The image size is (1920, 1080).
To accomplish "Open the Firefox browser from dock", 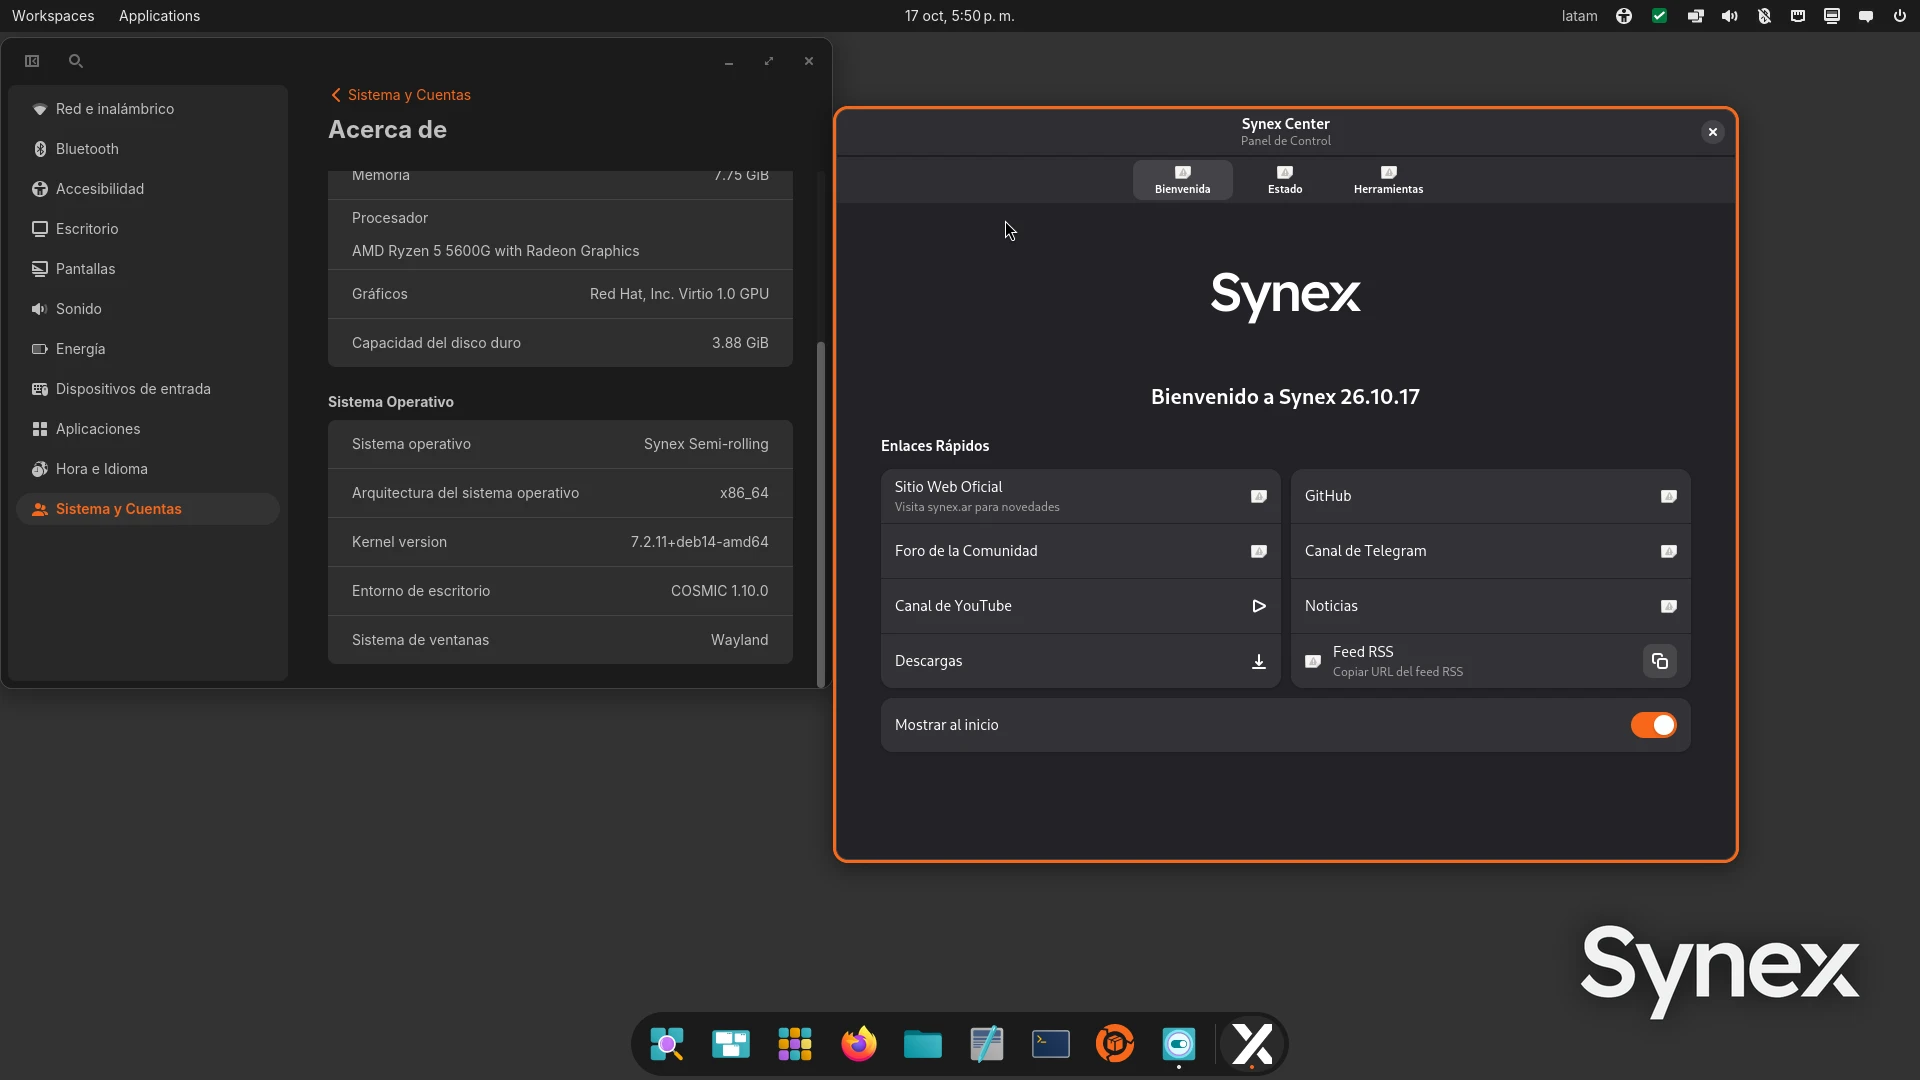I will pyautogui.click(x=858, y=1044).
